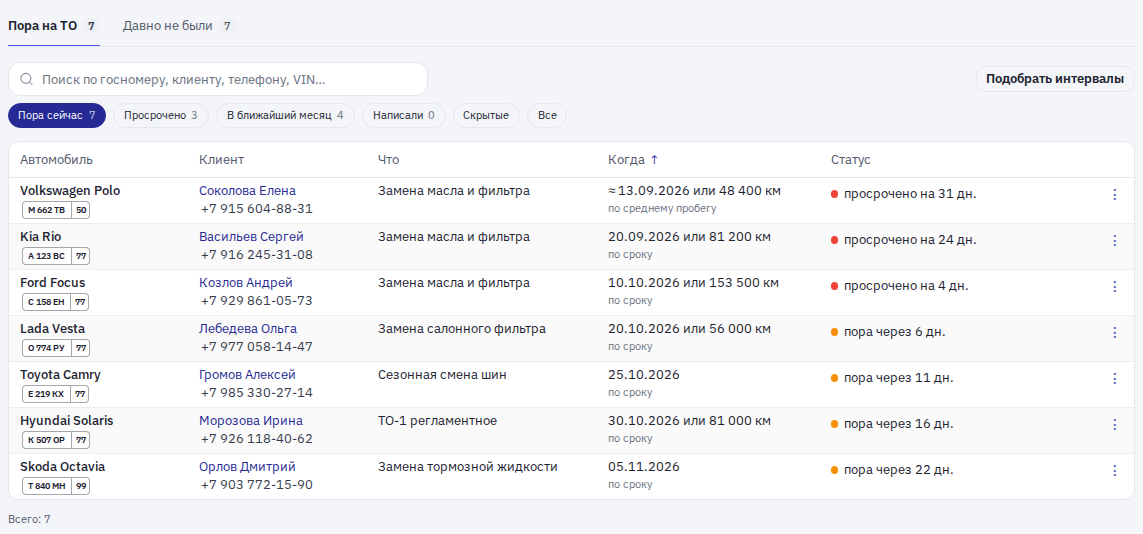Click phone +7 903 772-15-90
The width and height of the screenshot is (1143, 534).
pyautogui.click(x=257, y=484)
